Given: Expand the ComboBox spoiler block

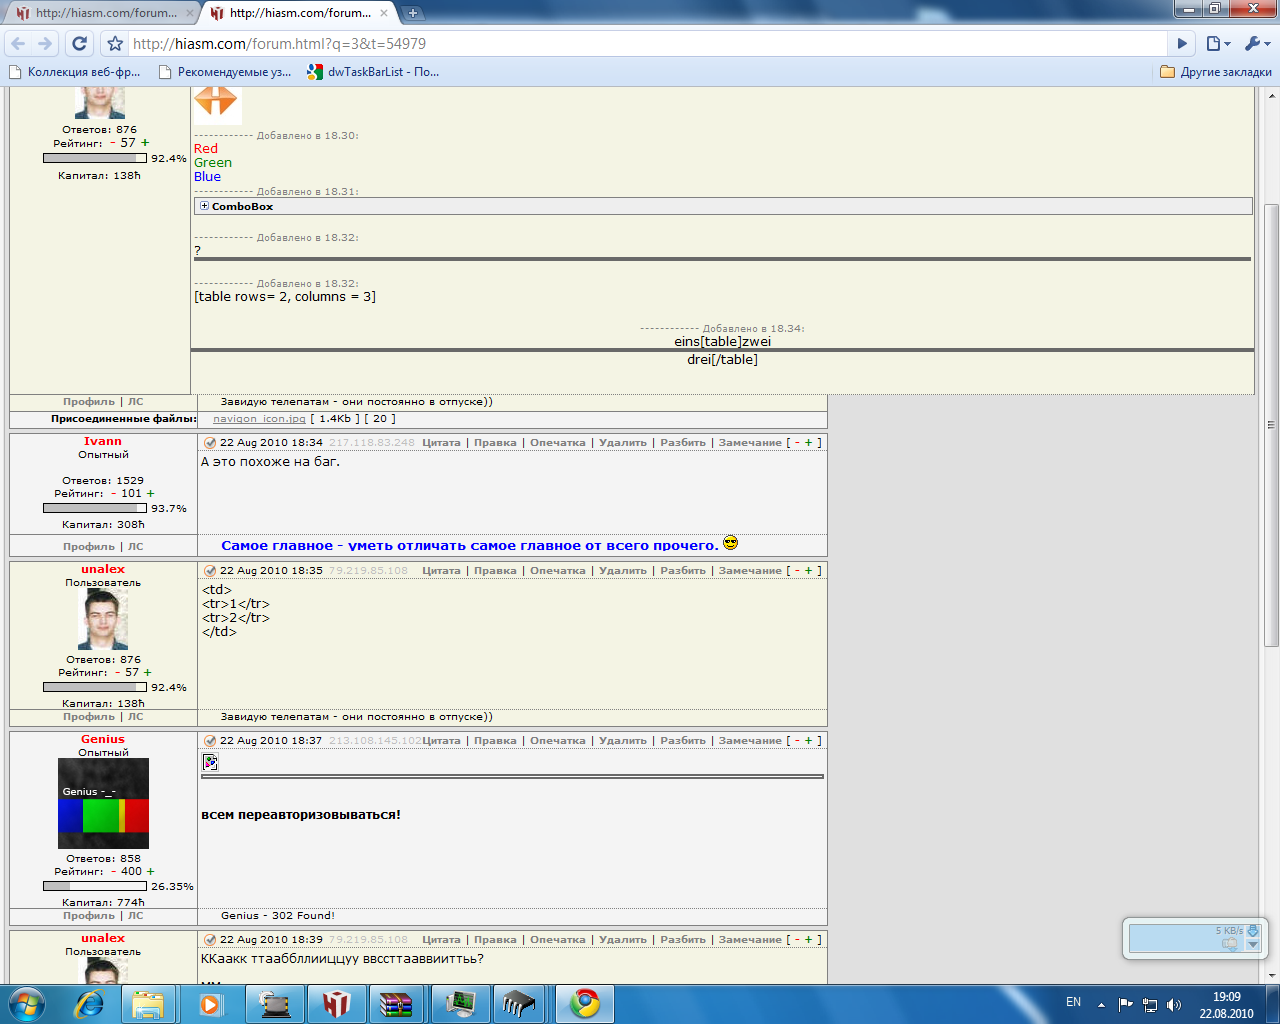Looking at the screenshot, I should 204,206.
